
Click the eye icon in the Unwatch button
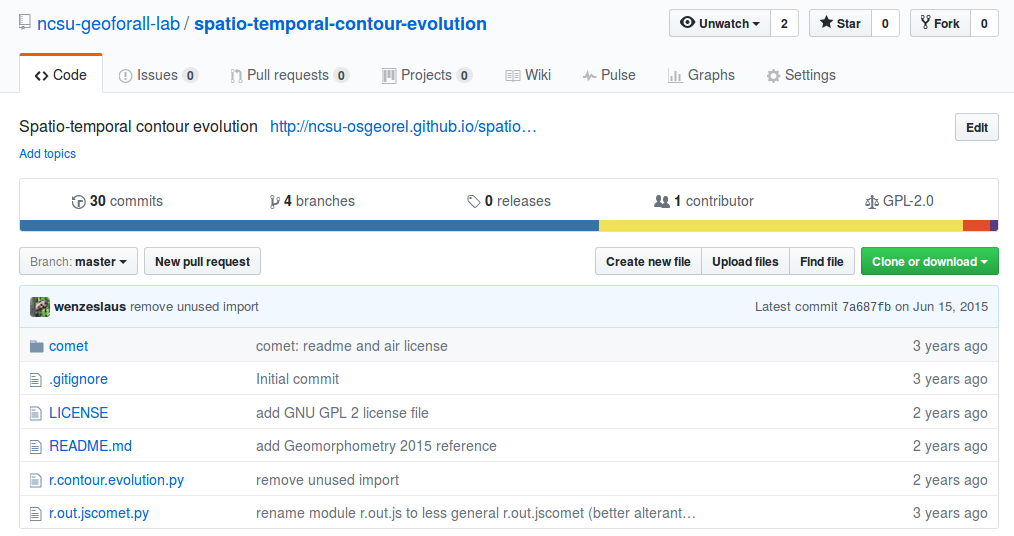(x=687, y=23)
